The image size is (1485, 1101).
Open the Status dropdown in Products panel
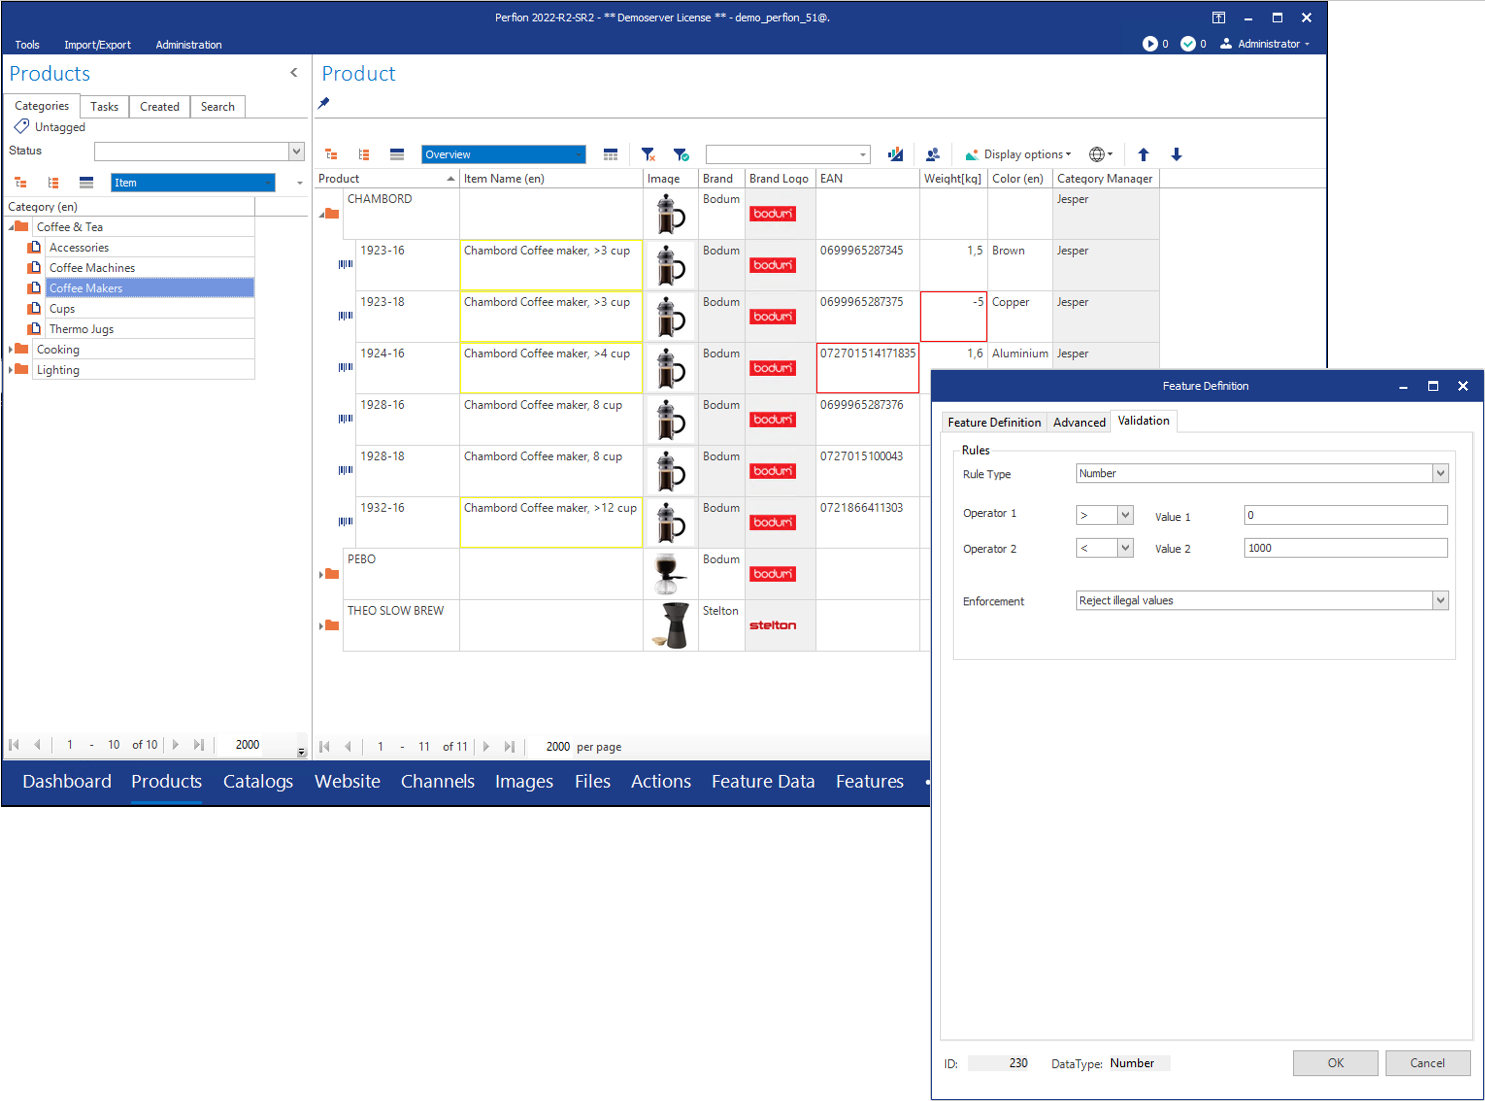click(296, 151)
